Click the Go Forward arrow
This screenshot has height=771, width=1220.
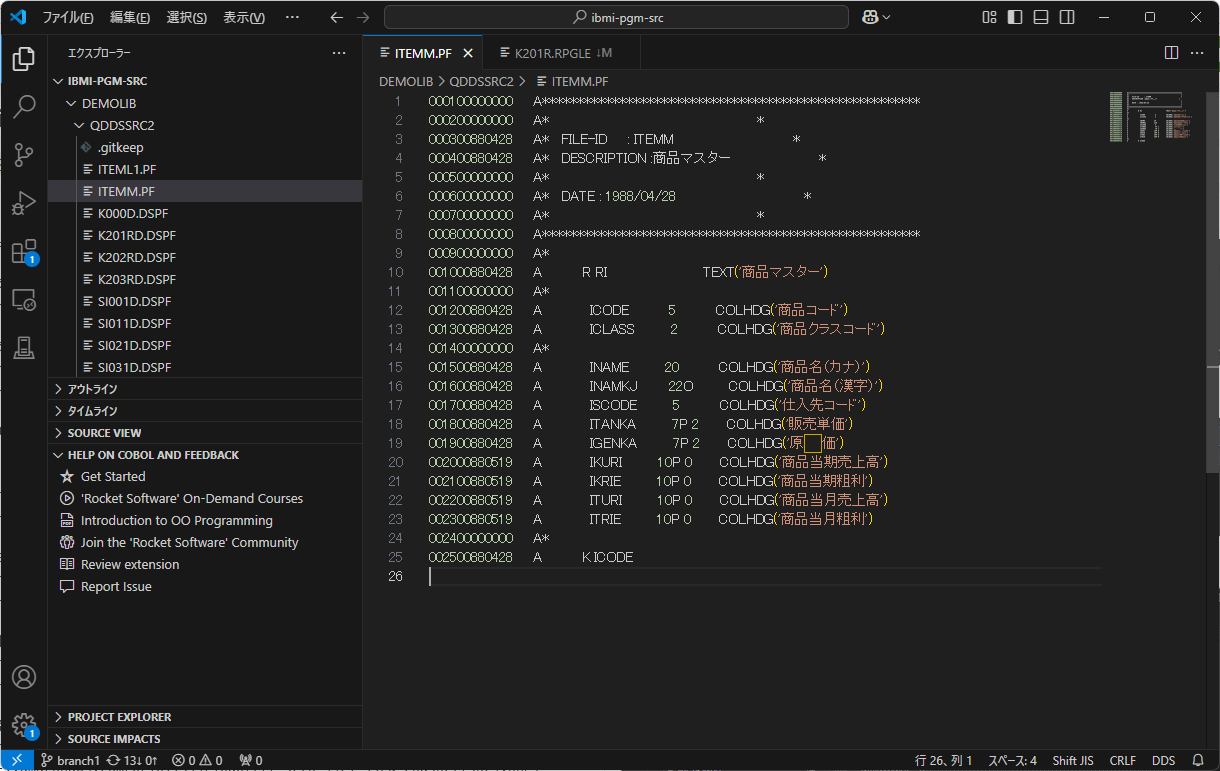363,17
